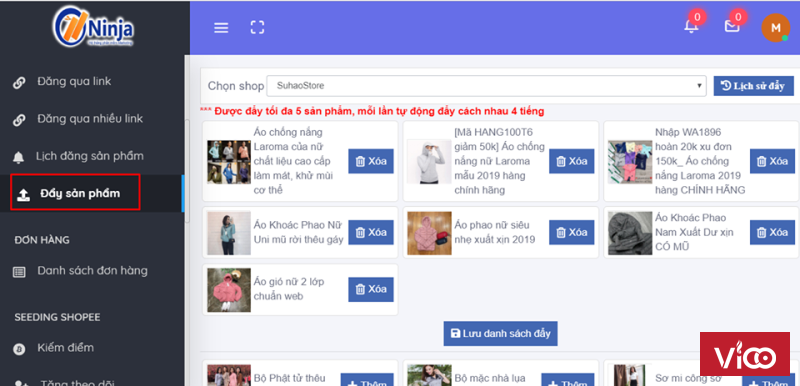Click thumbnail of Áo Khoác Phao Nam Xuất Dư
800x386 pixels.
[630, 233]
